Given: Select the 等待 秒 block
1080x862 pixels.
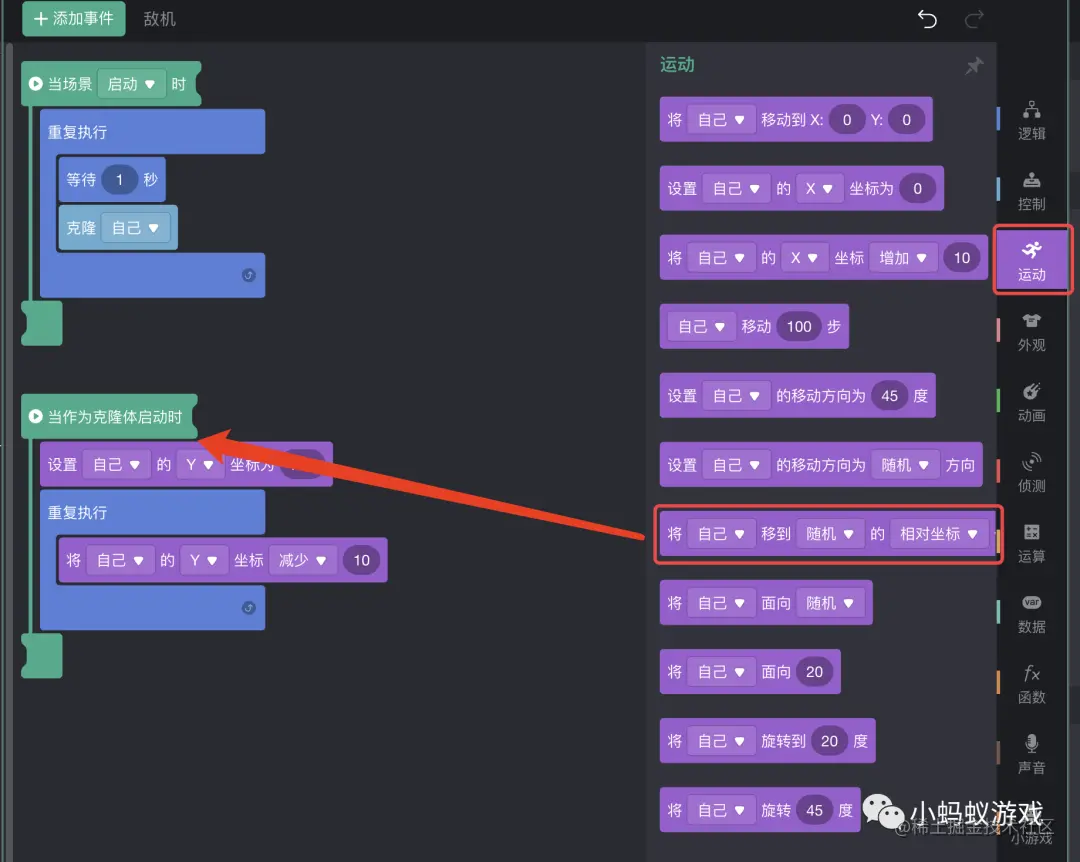Looking at the screenshot, I should coord(112,180).
